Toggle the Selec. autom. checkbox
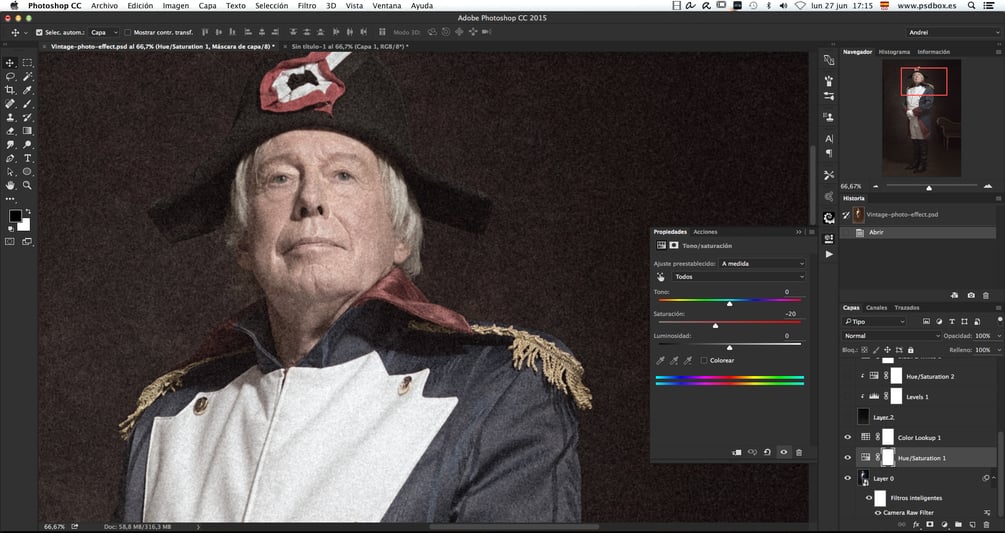Viewport: 1005px width, 533px height. tap(39, 32)
